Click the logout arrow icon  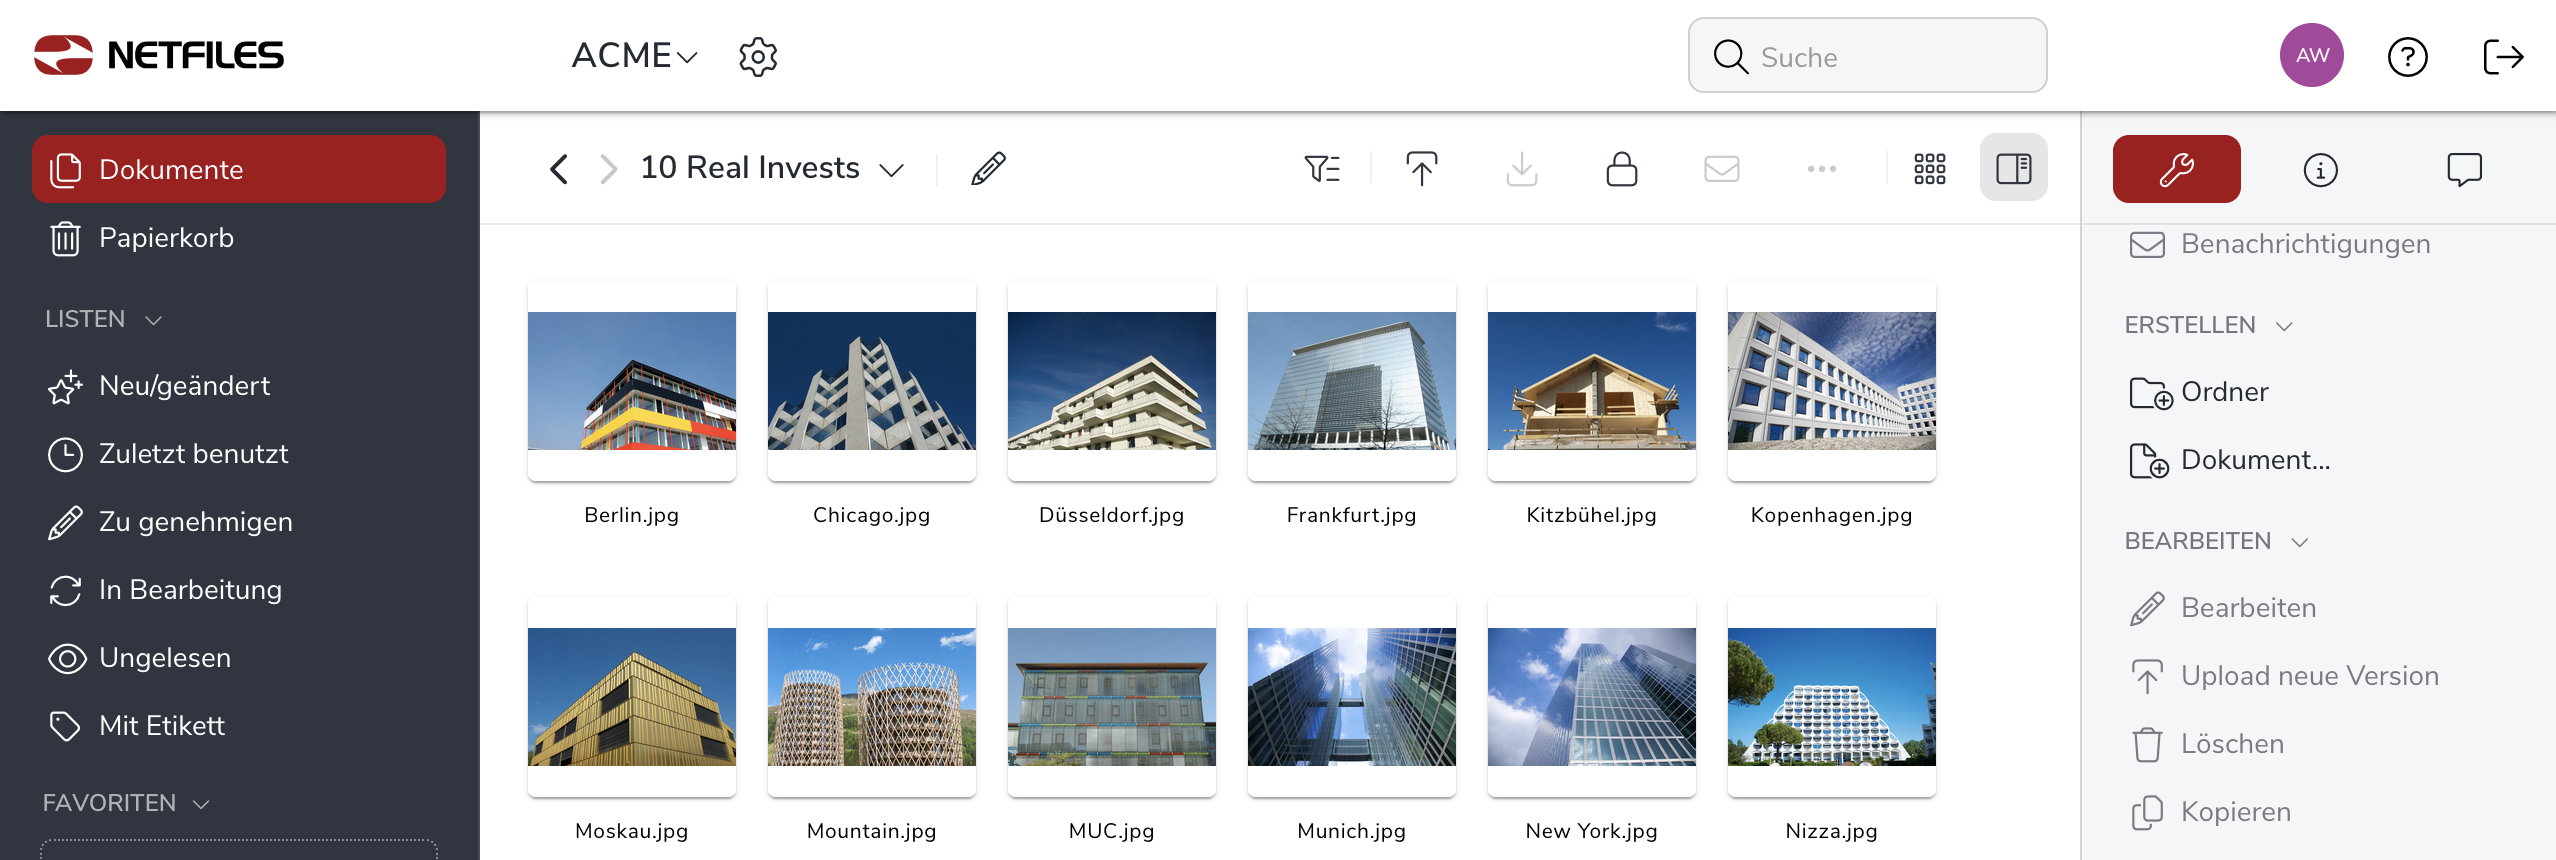2503,57
